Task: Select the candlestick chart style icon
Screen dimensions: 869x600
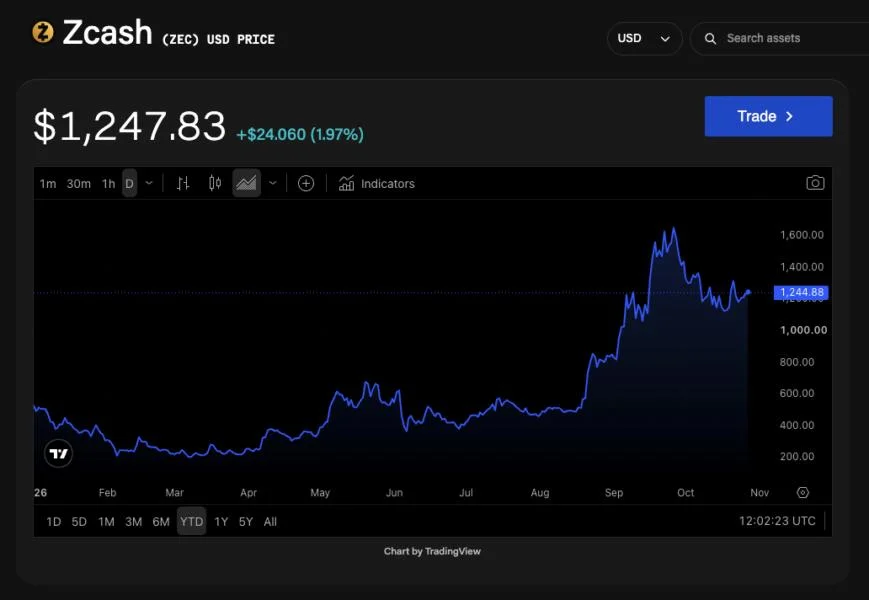Action: (215, 183)
